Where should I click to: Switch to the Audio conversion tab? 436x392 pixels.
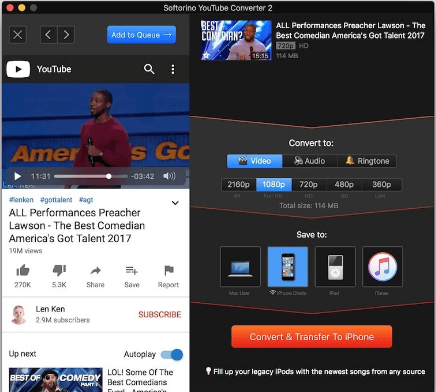[x=310, y=161]
